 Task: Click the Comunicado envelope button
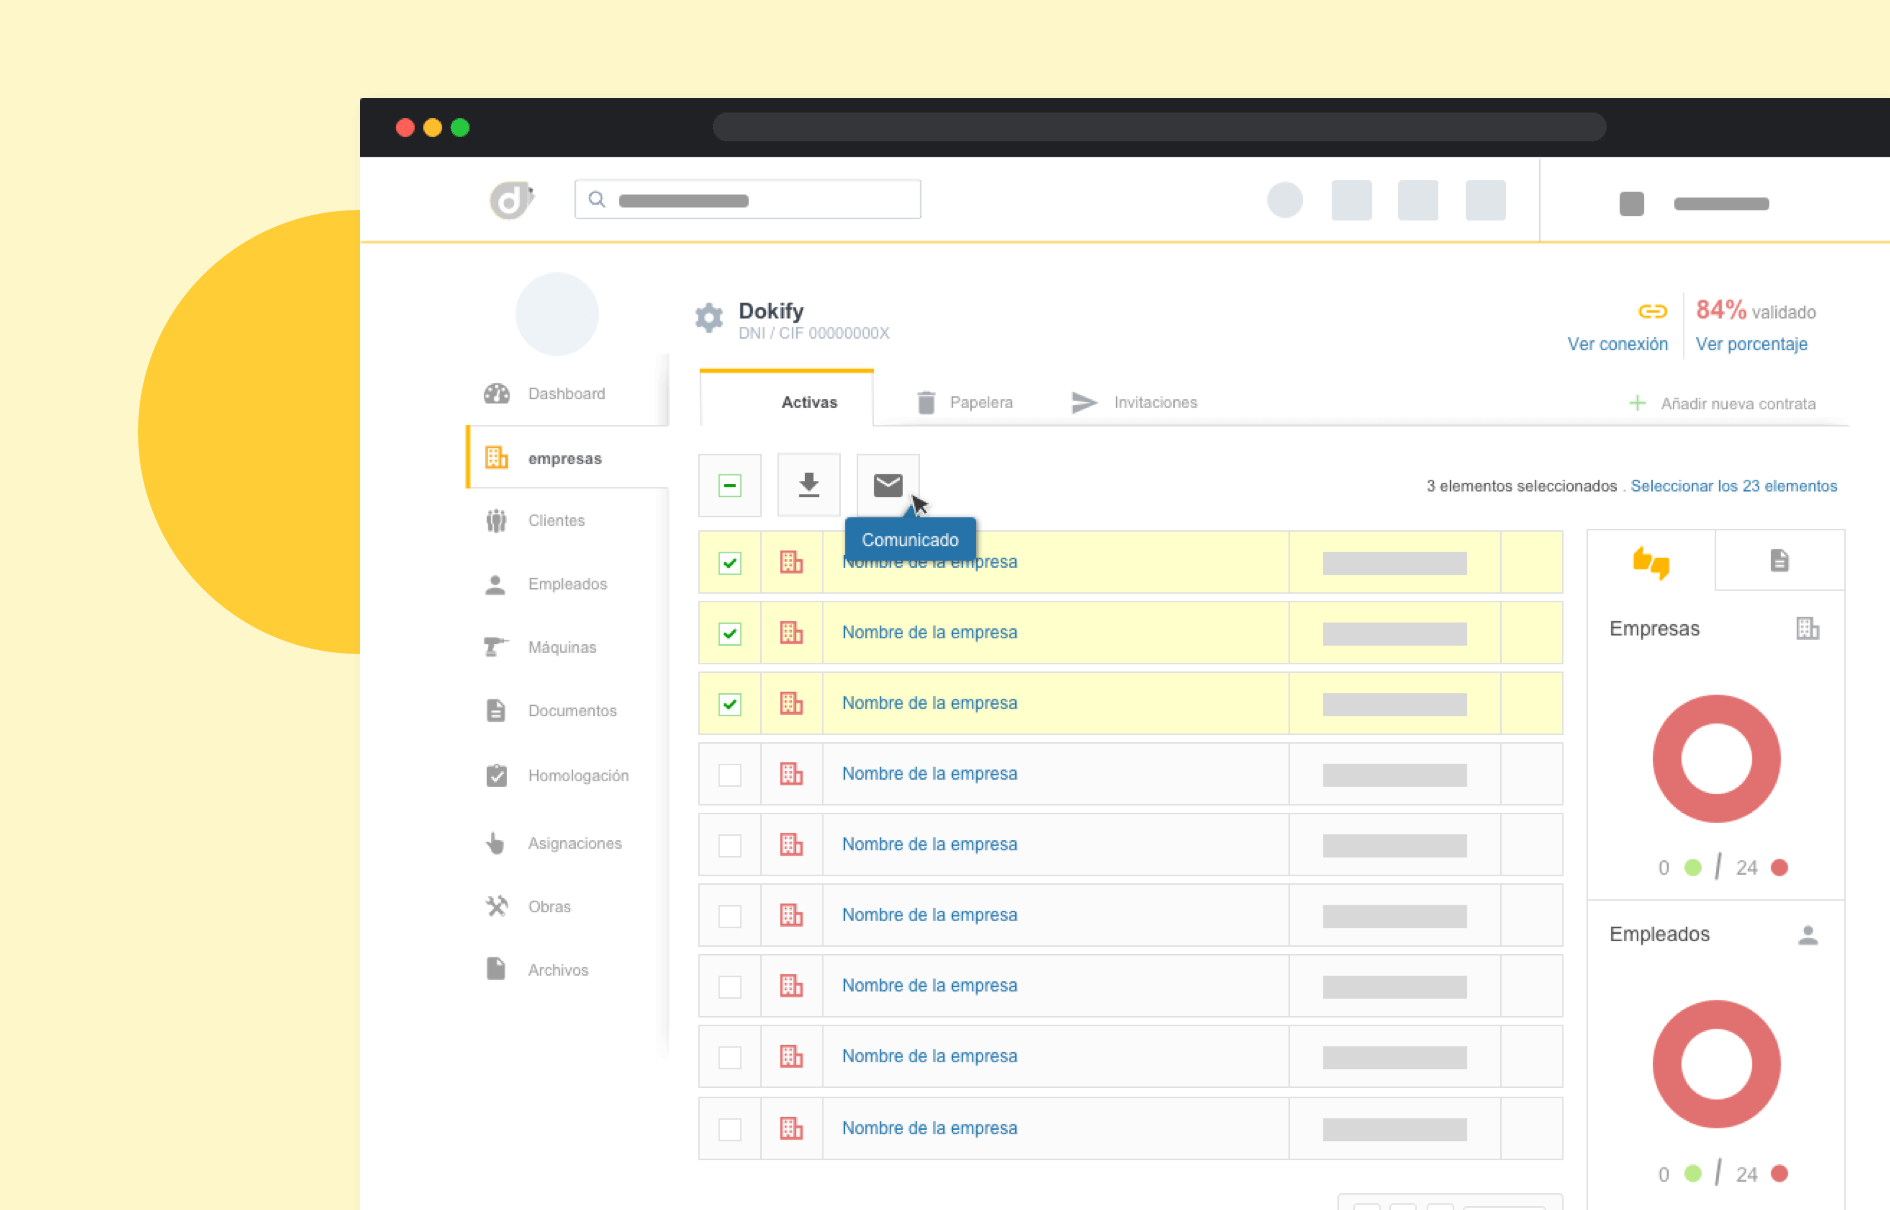[x=888, y=486]
